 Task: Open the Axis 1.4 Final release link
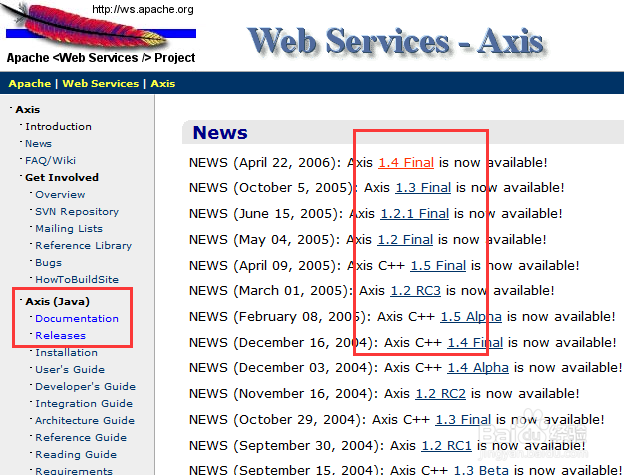click(x=406, y=163)
